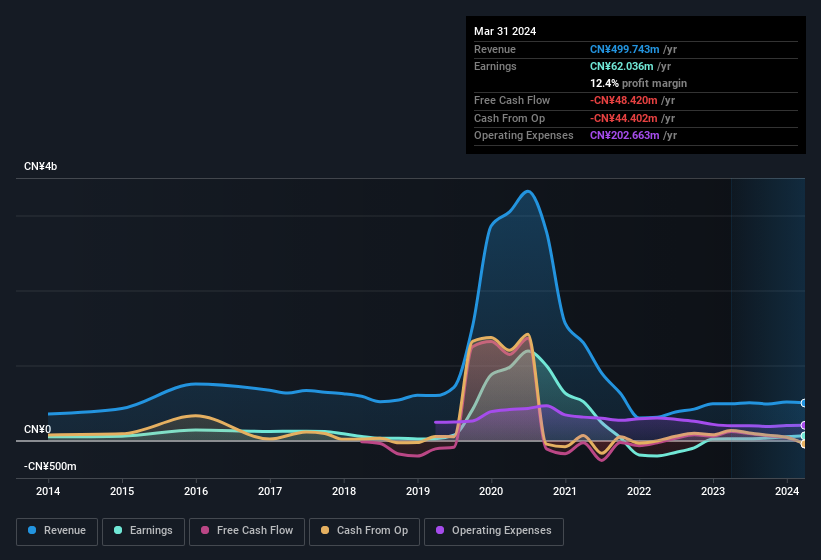821x560 pixels.
Task: Toggle the Cash From Op legend button
Action: pos(364,531)
